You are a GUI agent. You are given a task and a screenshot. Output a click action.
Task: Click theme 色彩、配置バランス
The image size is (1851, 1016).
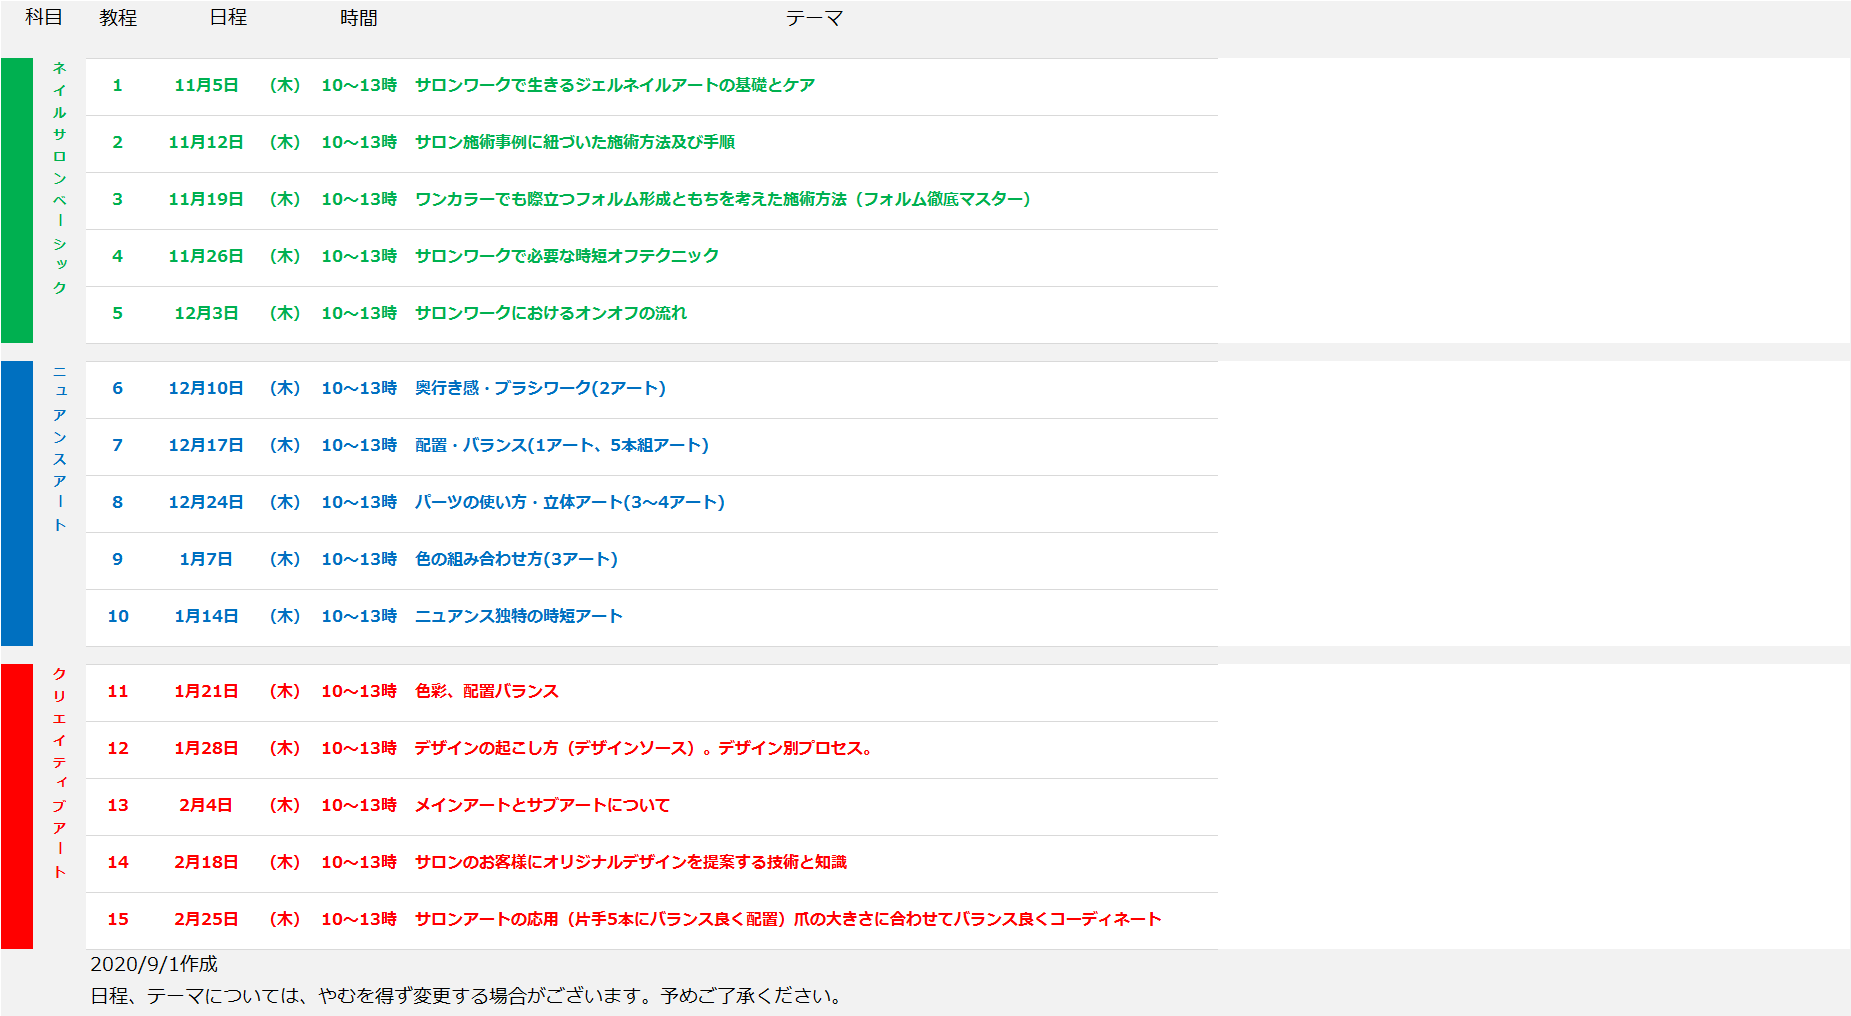coord(487,691)
